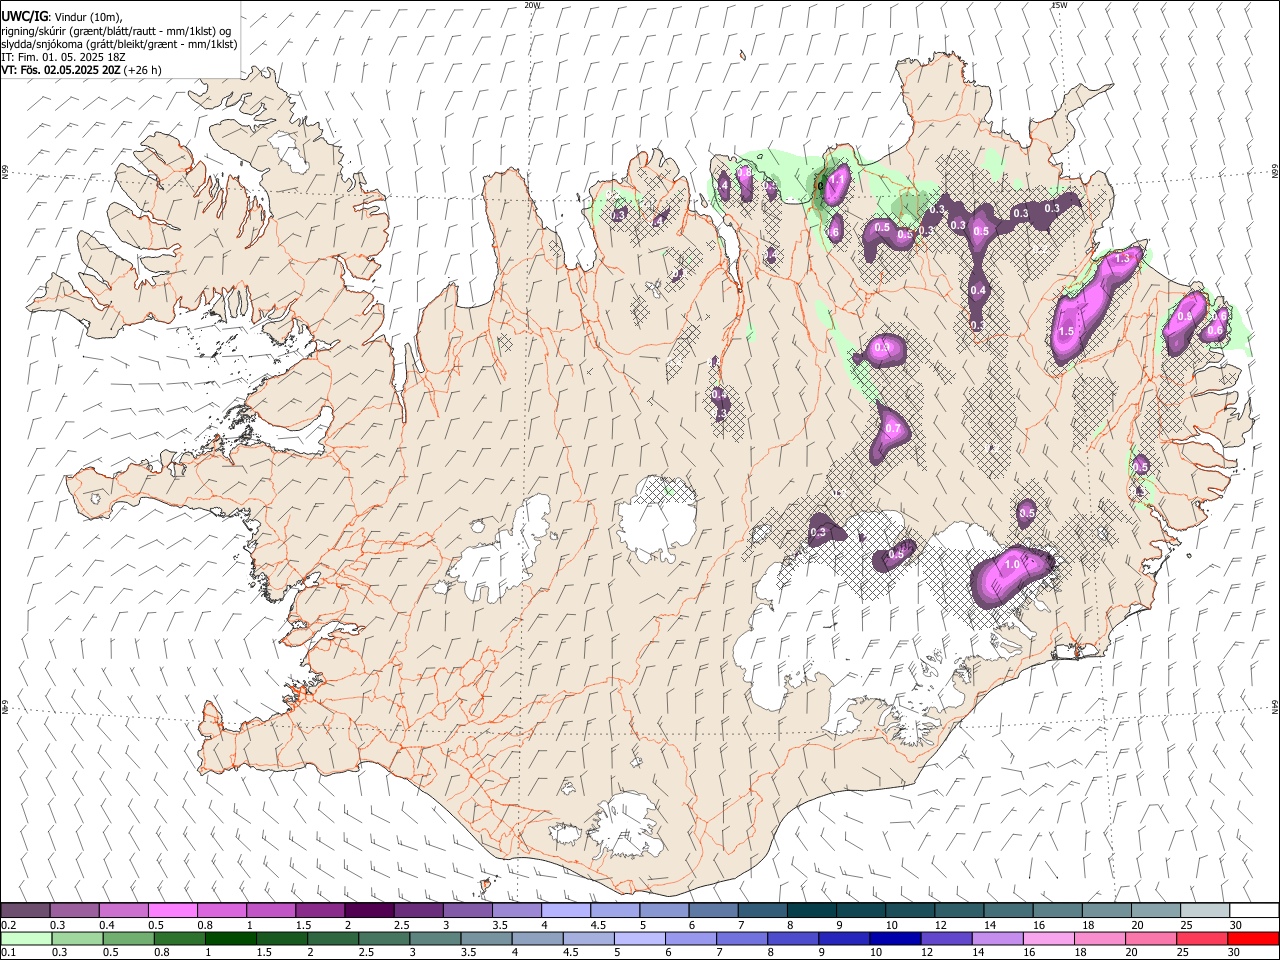Select the darkest green swatch above 1 on the lower scale
The image size is (1280, 960).
pos(230,938)
